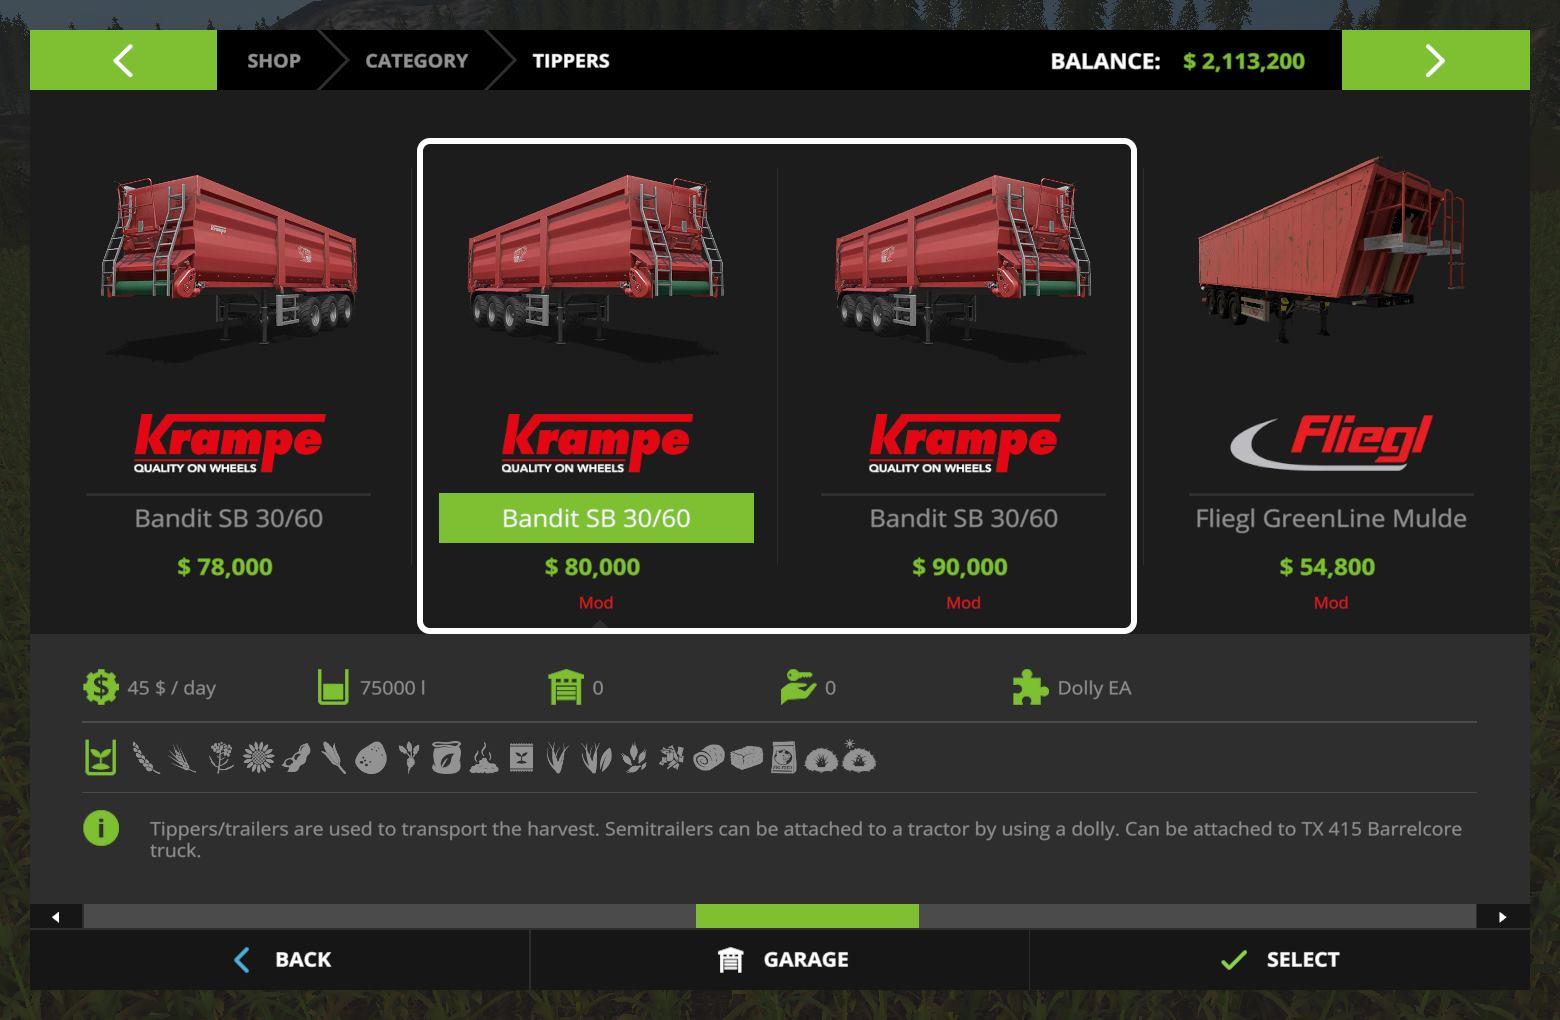
Task: Open the GARAGE button
Action: 780,959
